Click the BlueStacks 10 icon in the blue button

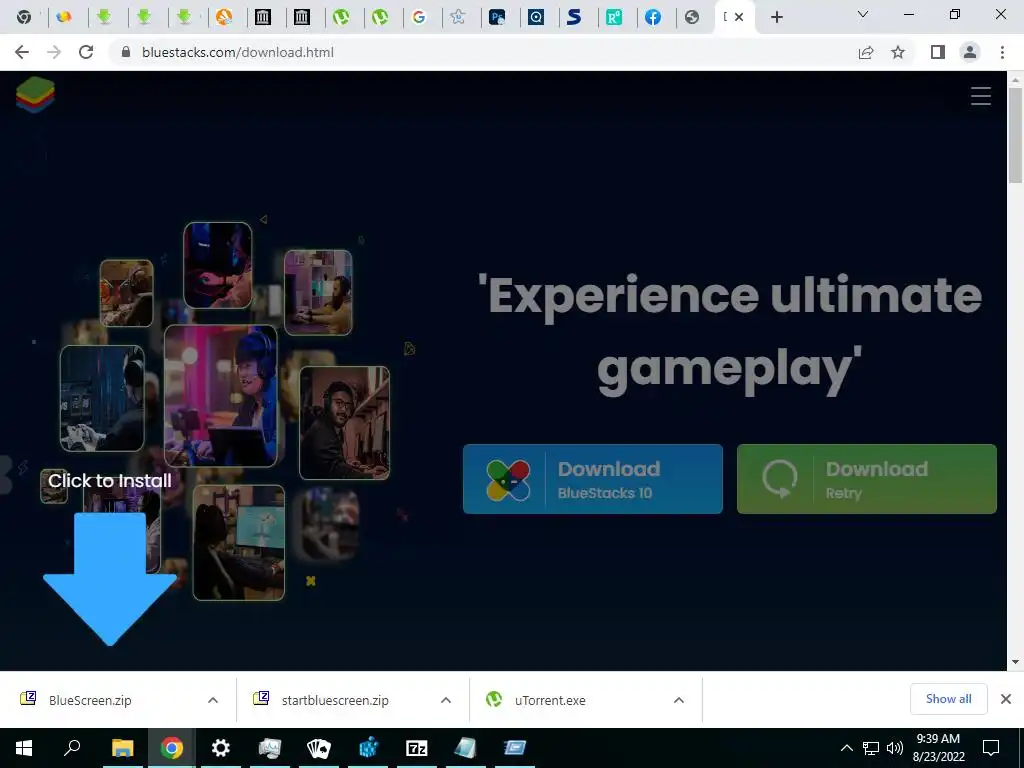[x=508, y=480]
